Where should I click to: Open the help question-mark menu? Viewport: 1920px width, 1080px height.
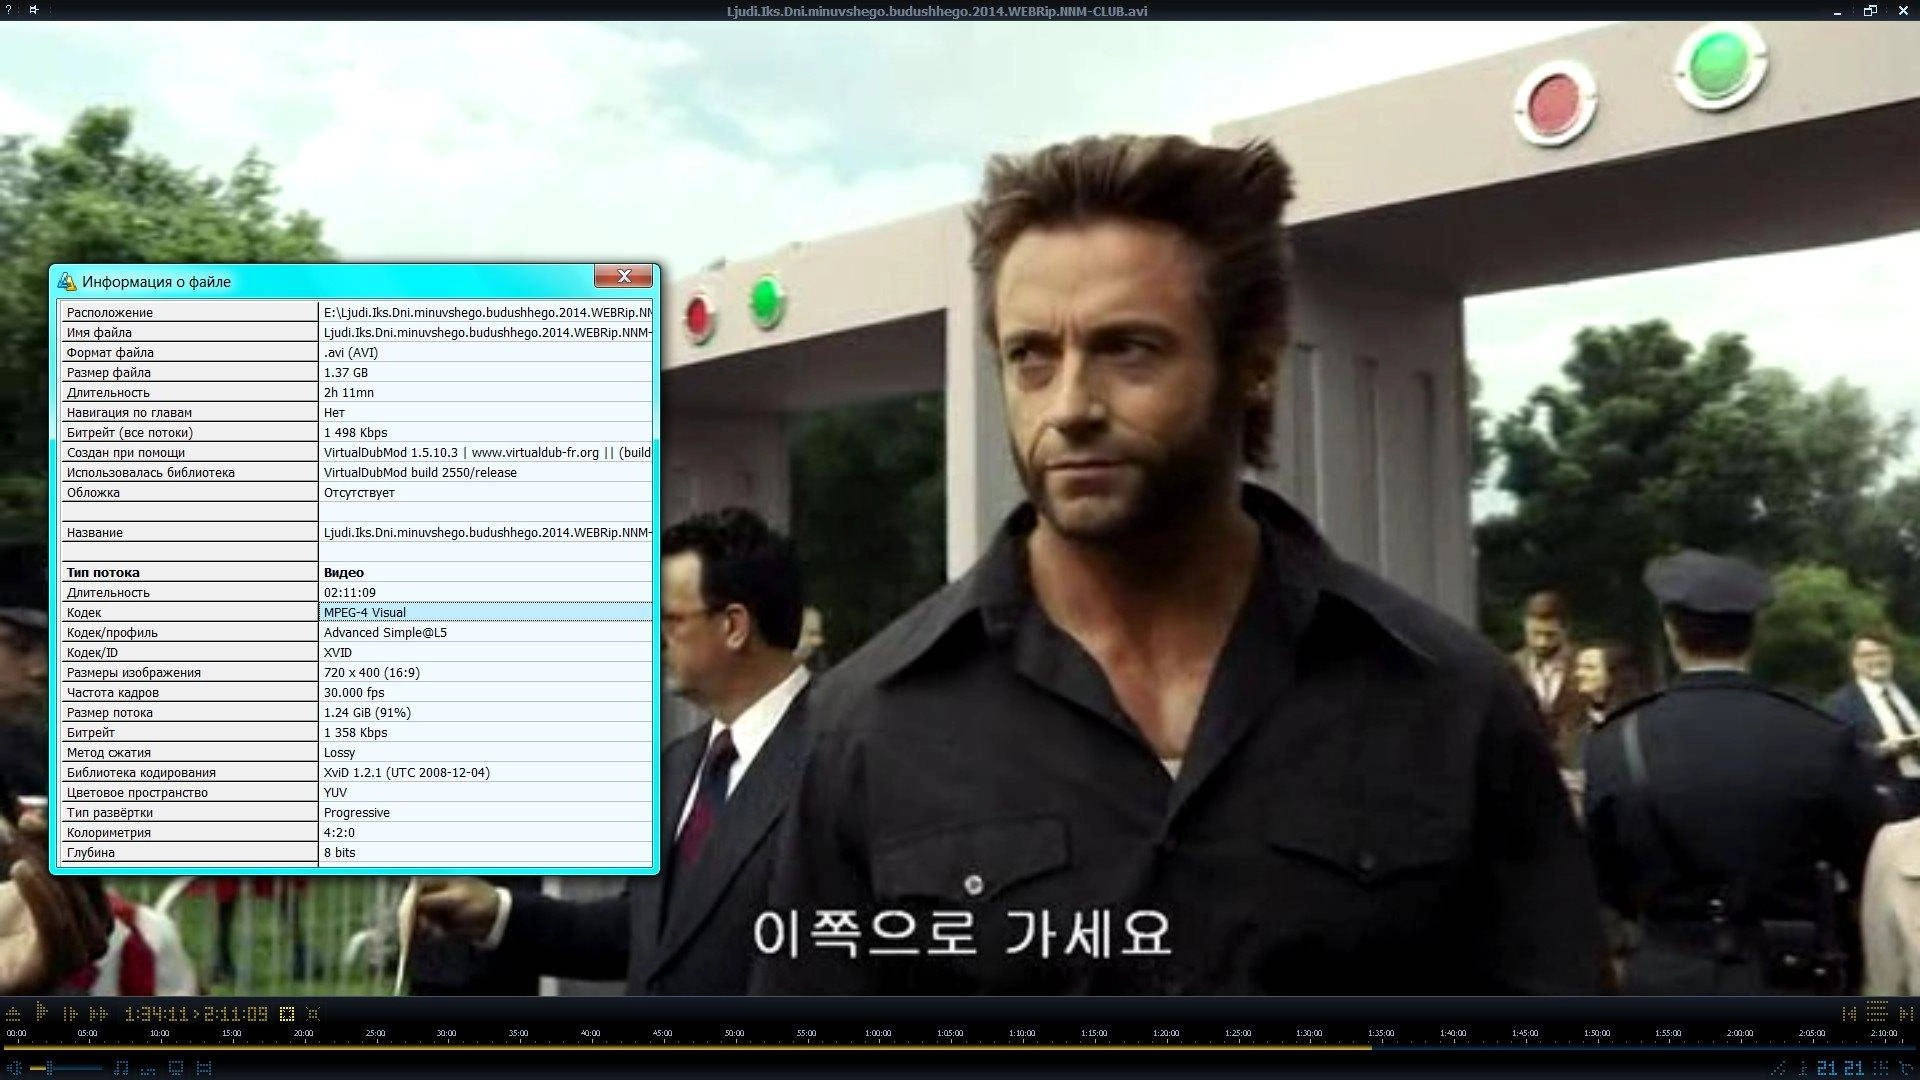coord(9,10)
